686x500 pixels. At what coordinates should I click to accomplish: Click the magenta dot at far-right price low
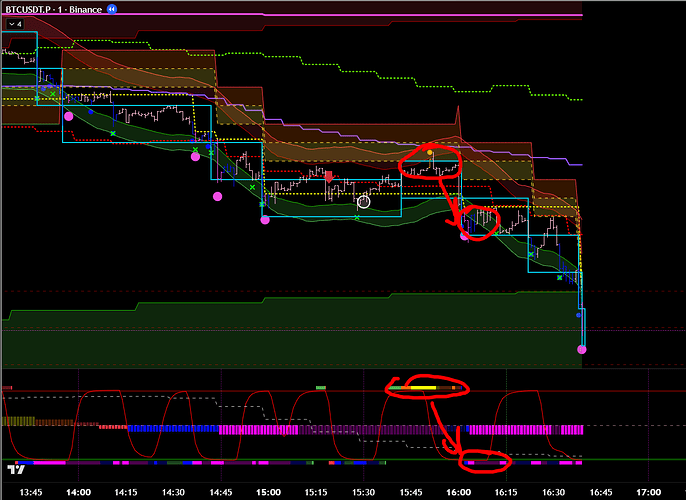[x=582, y=349]
